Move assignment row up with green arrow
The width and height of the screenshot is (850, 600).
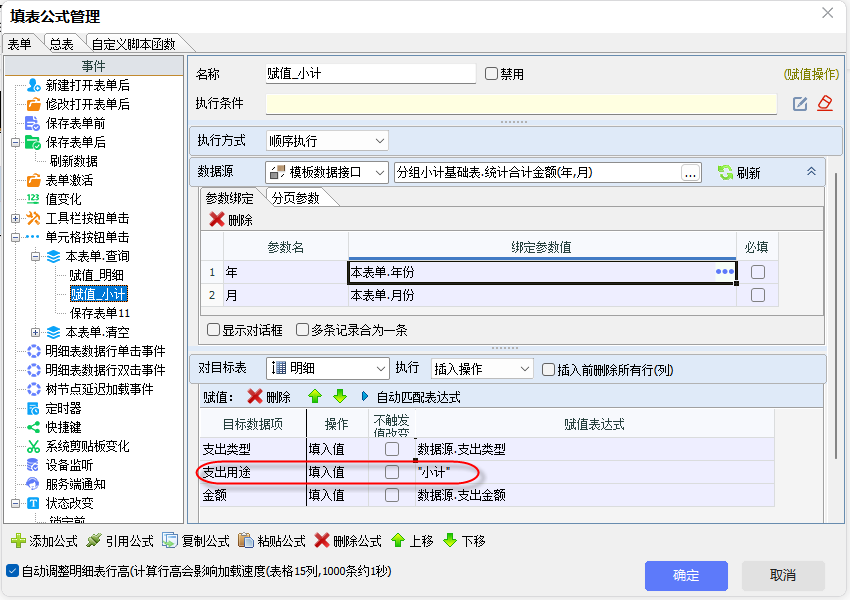coord(315,397)
